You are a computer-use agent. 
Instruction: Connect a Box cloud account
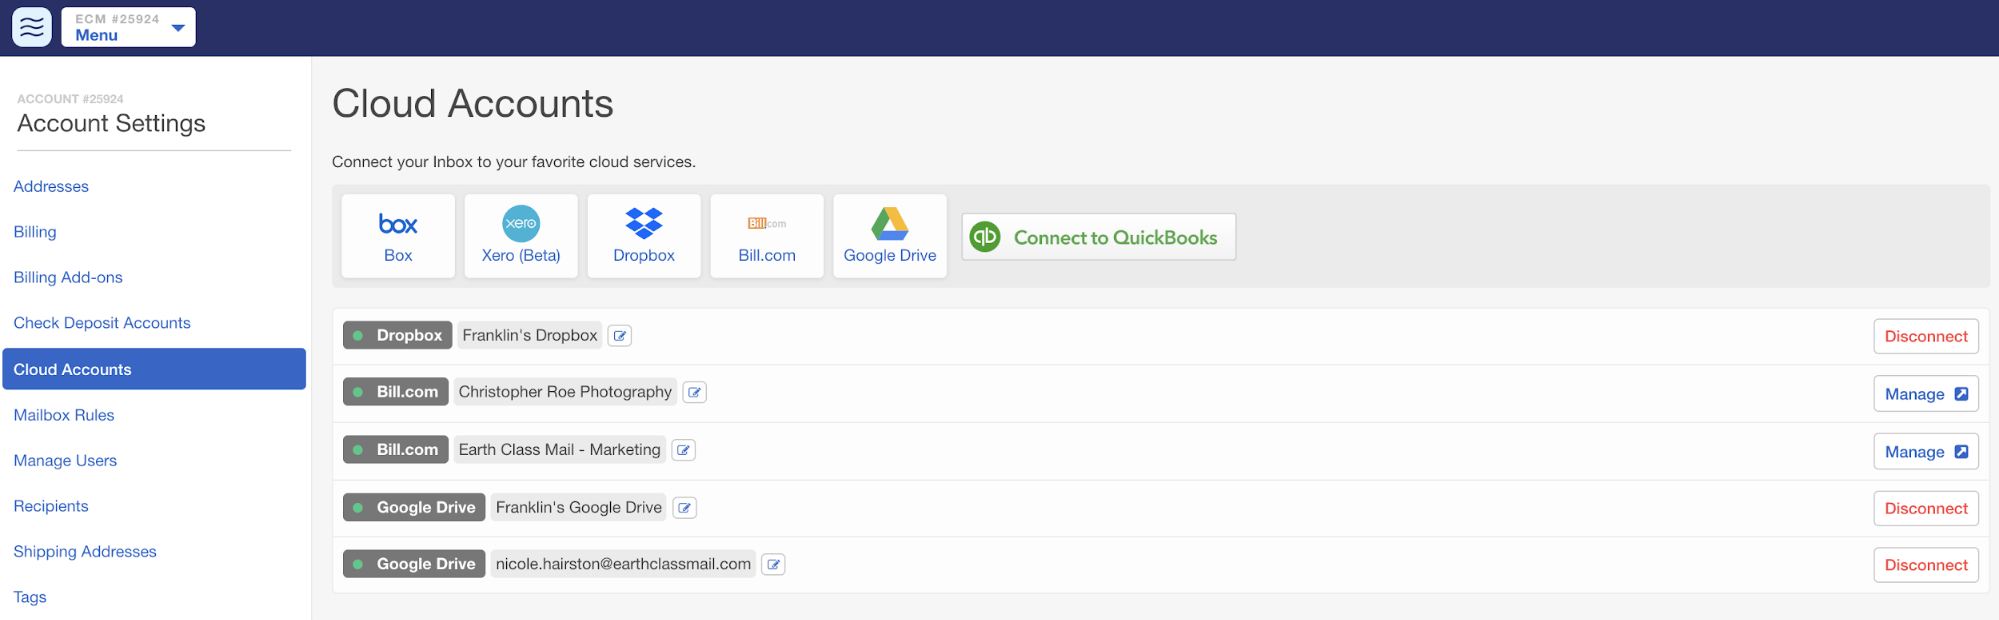pos(398,236)
